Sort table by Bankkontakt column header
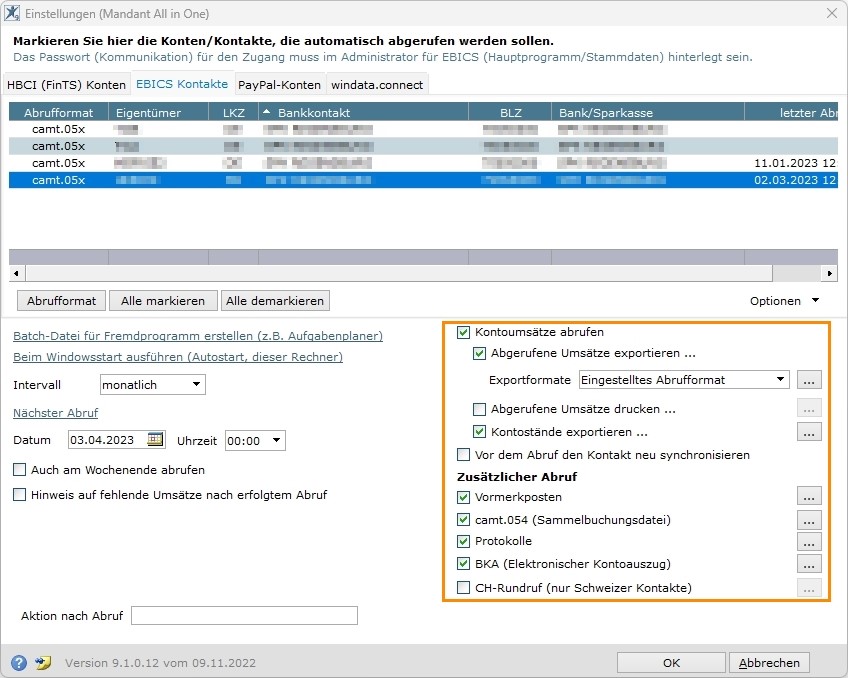This screenshot has width=848, height=678. 363,112
